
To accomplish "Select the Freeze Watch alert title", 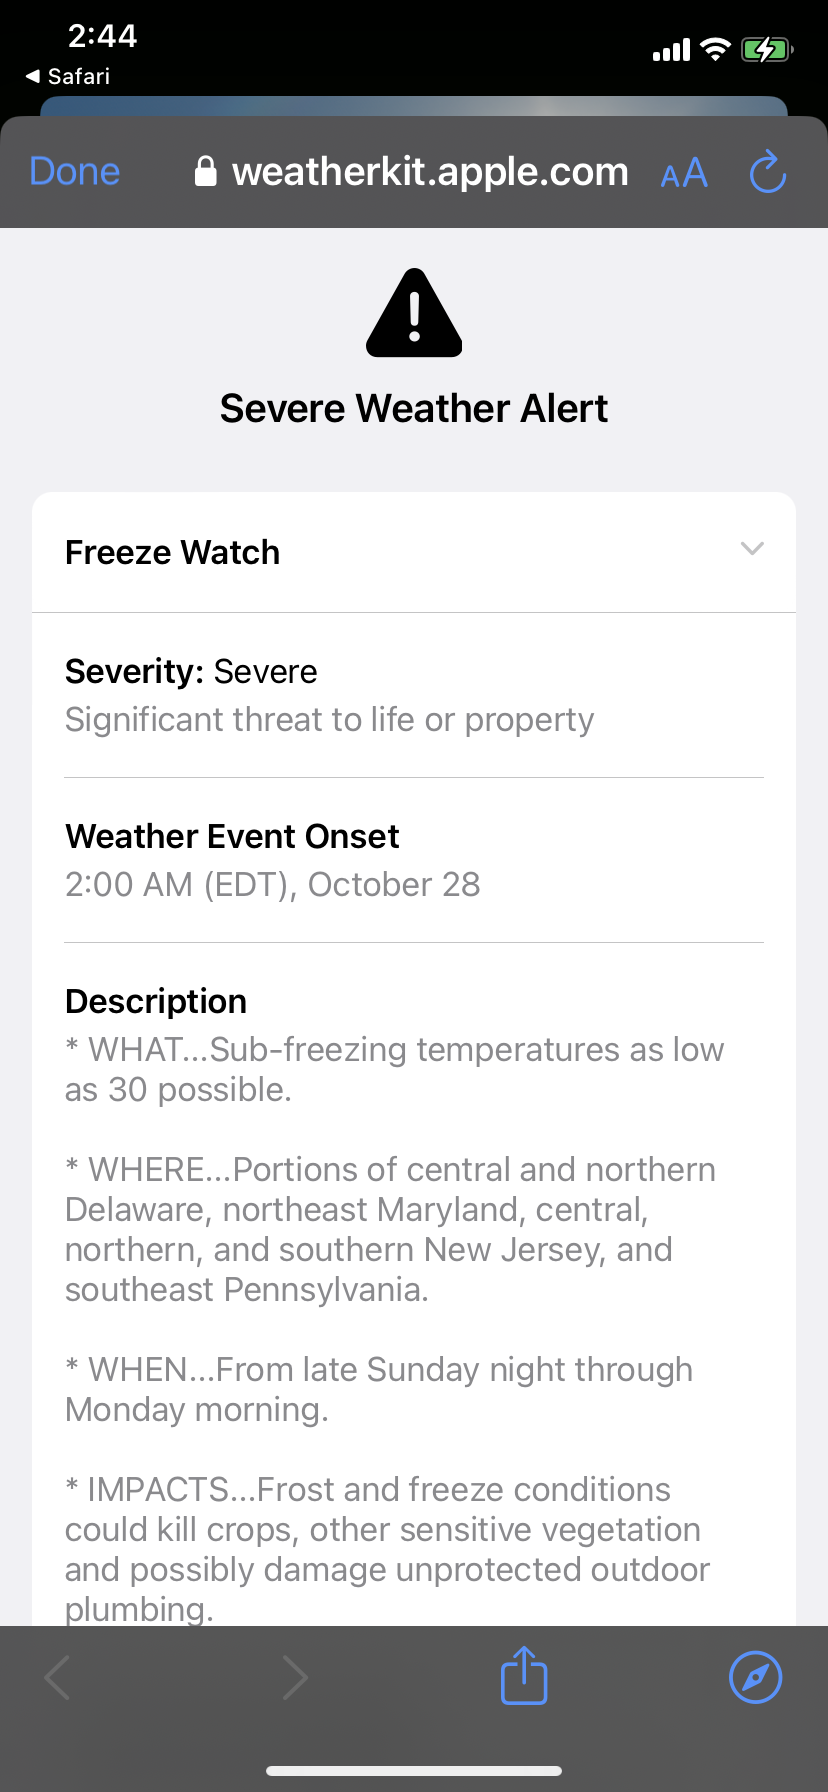I will point(172,552).
